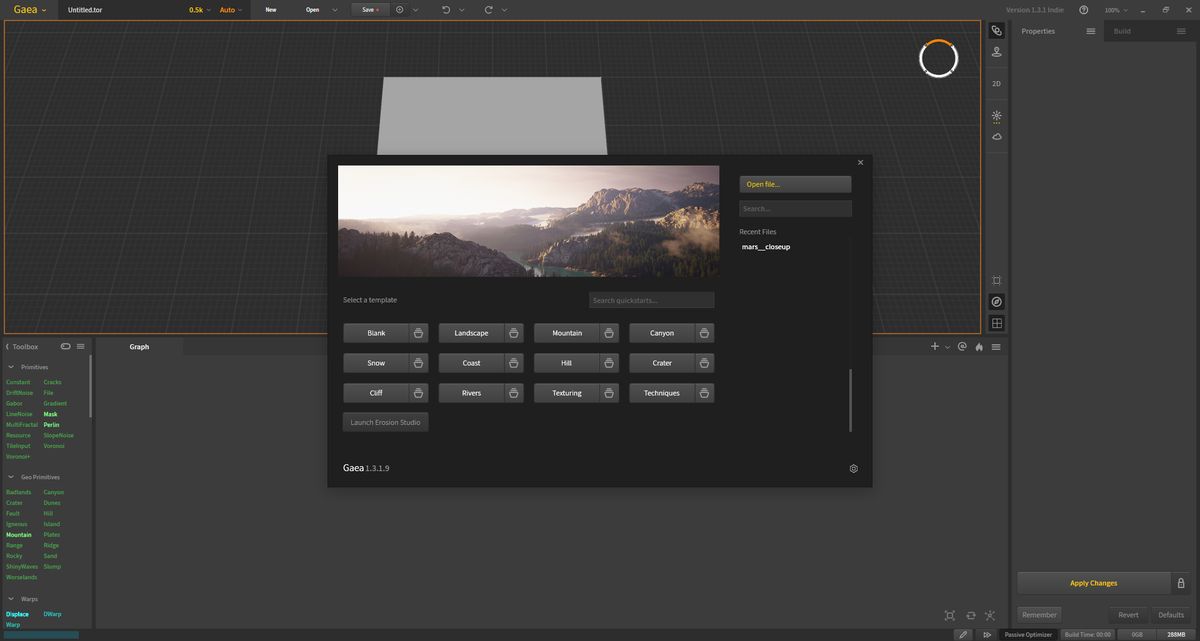
Task: Open the sun lighting settings icon
Action: [996, 116]
